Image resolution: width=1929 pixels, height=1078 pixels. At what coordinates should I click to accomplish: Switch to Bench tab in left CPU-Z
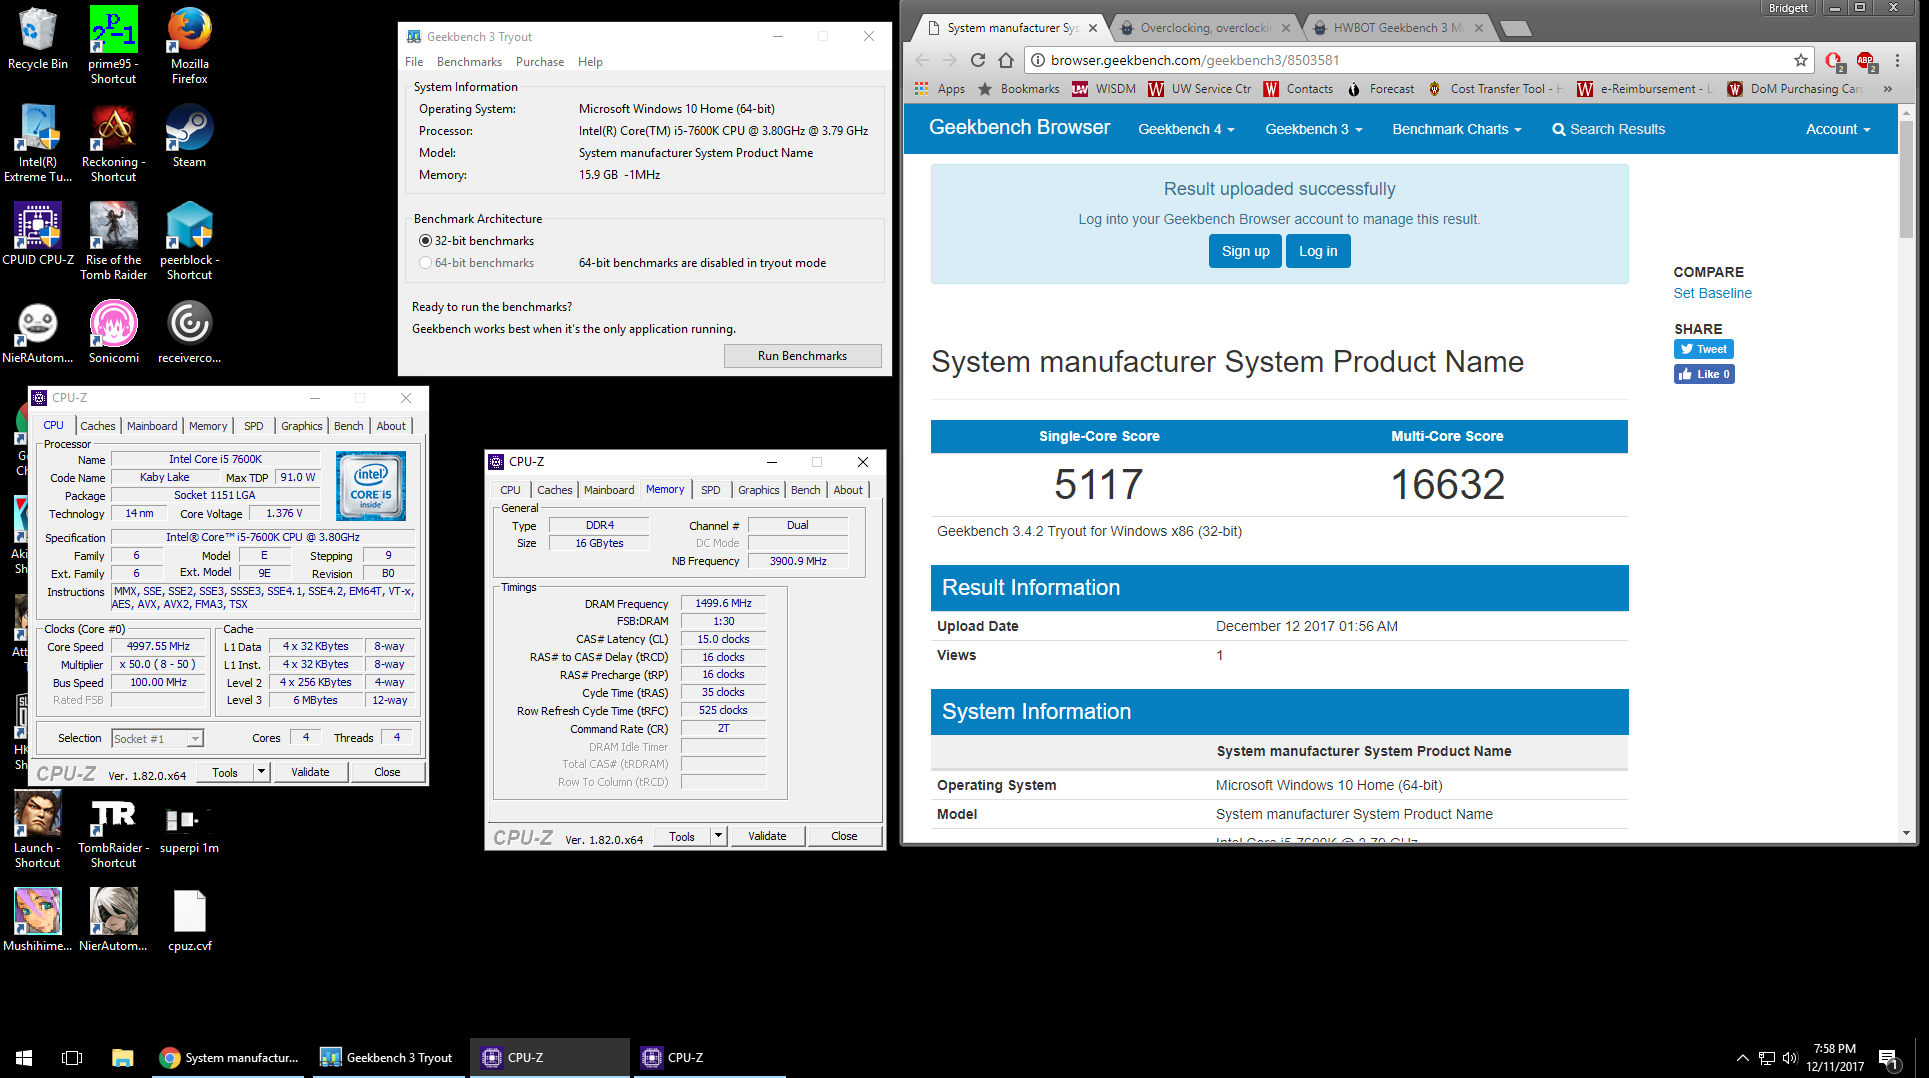coord(348,426)
